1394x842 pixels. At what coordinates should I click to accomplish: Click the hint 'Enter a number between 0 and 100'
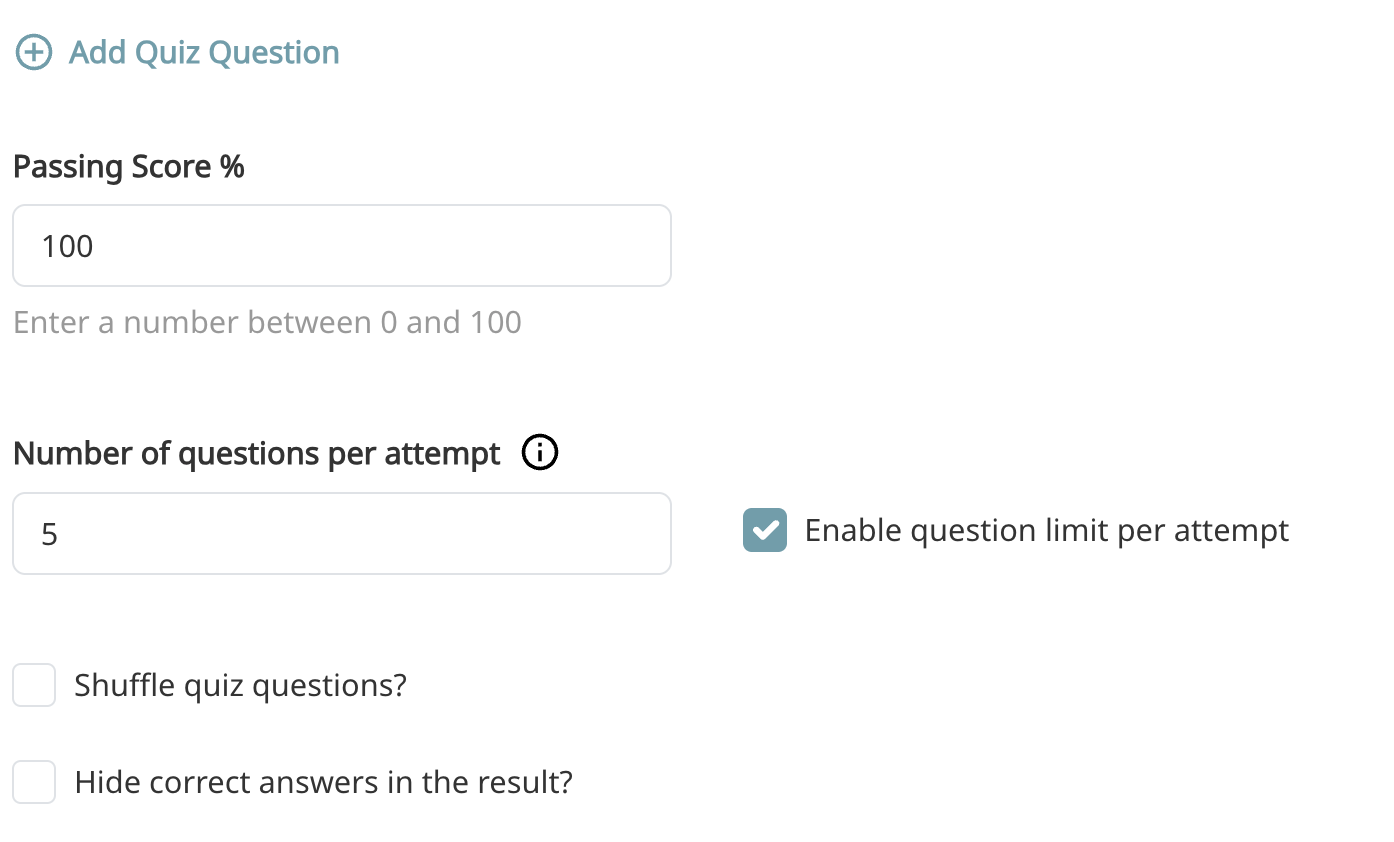tap(267, 322)
